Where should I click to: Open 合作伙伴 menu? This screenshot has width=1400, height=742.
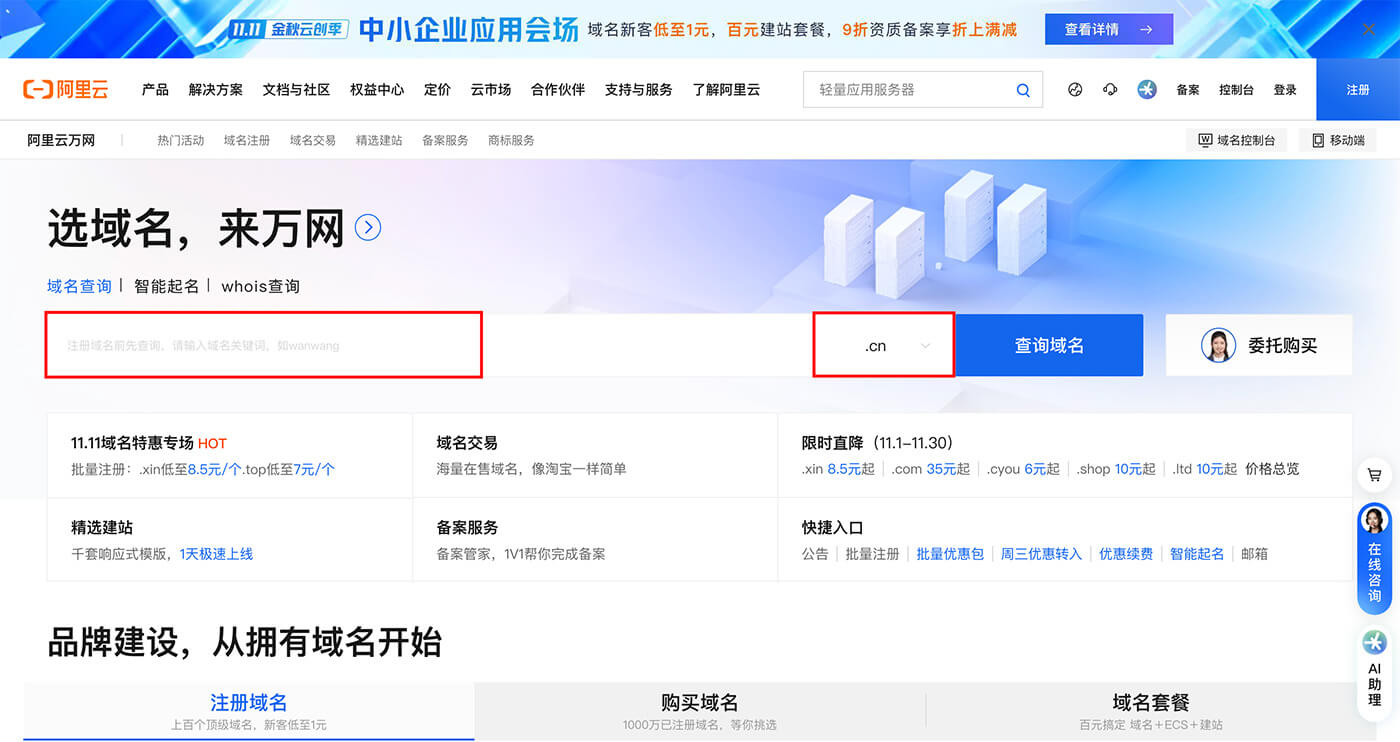558,90
